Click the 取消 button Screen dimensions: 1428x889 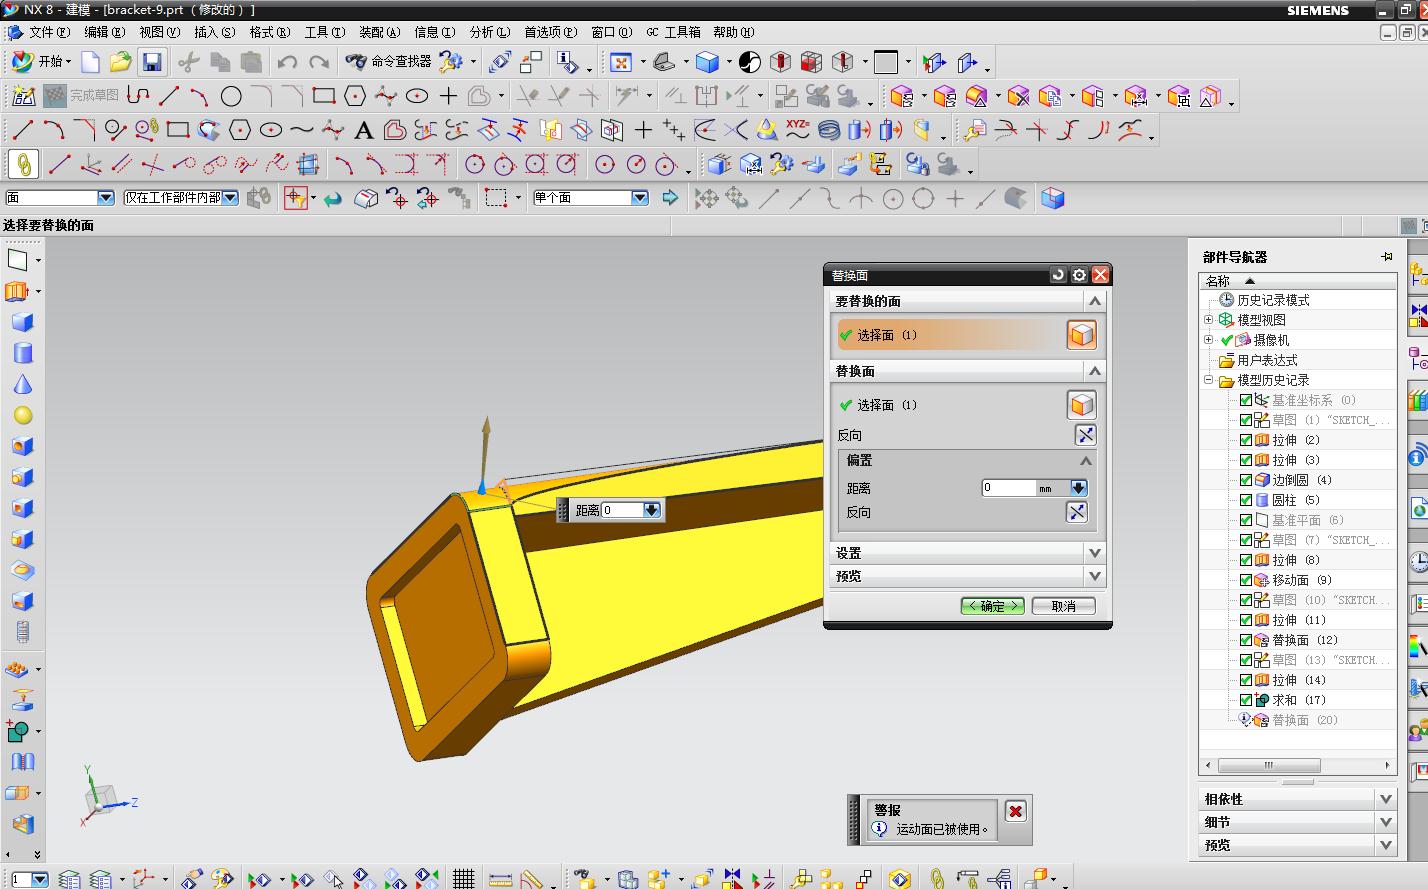click(1063, 606)
